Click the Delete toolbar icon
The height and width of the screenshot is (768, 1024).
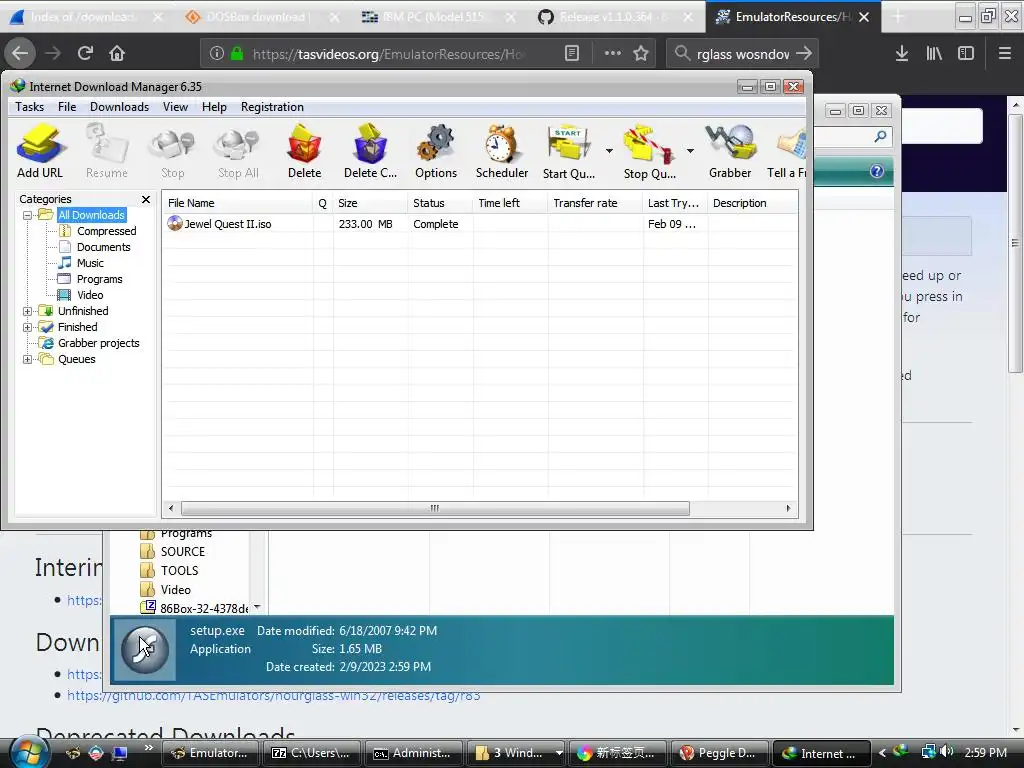304,151
